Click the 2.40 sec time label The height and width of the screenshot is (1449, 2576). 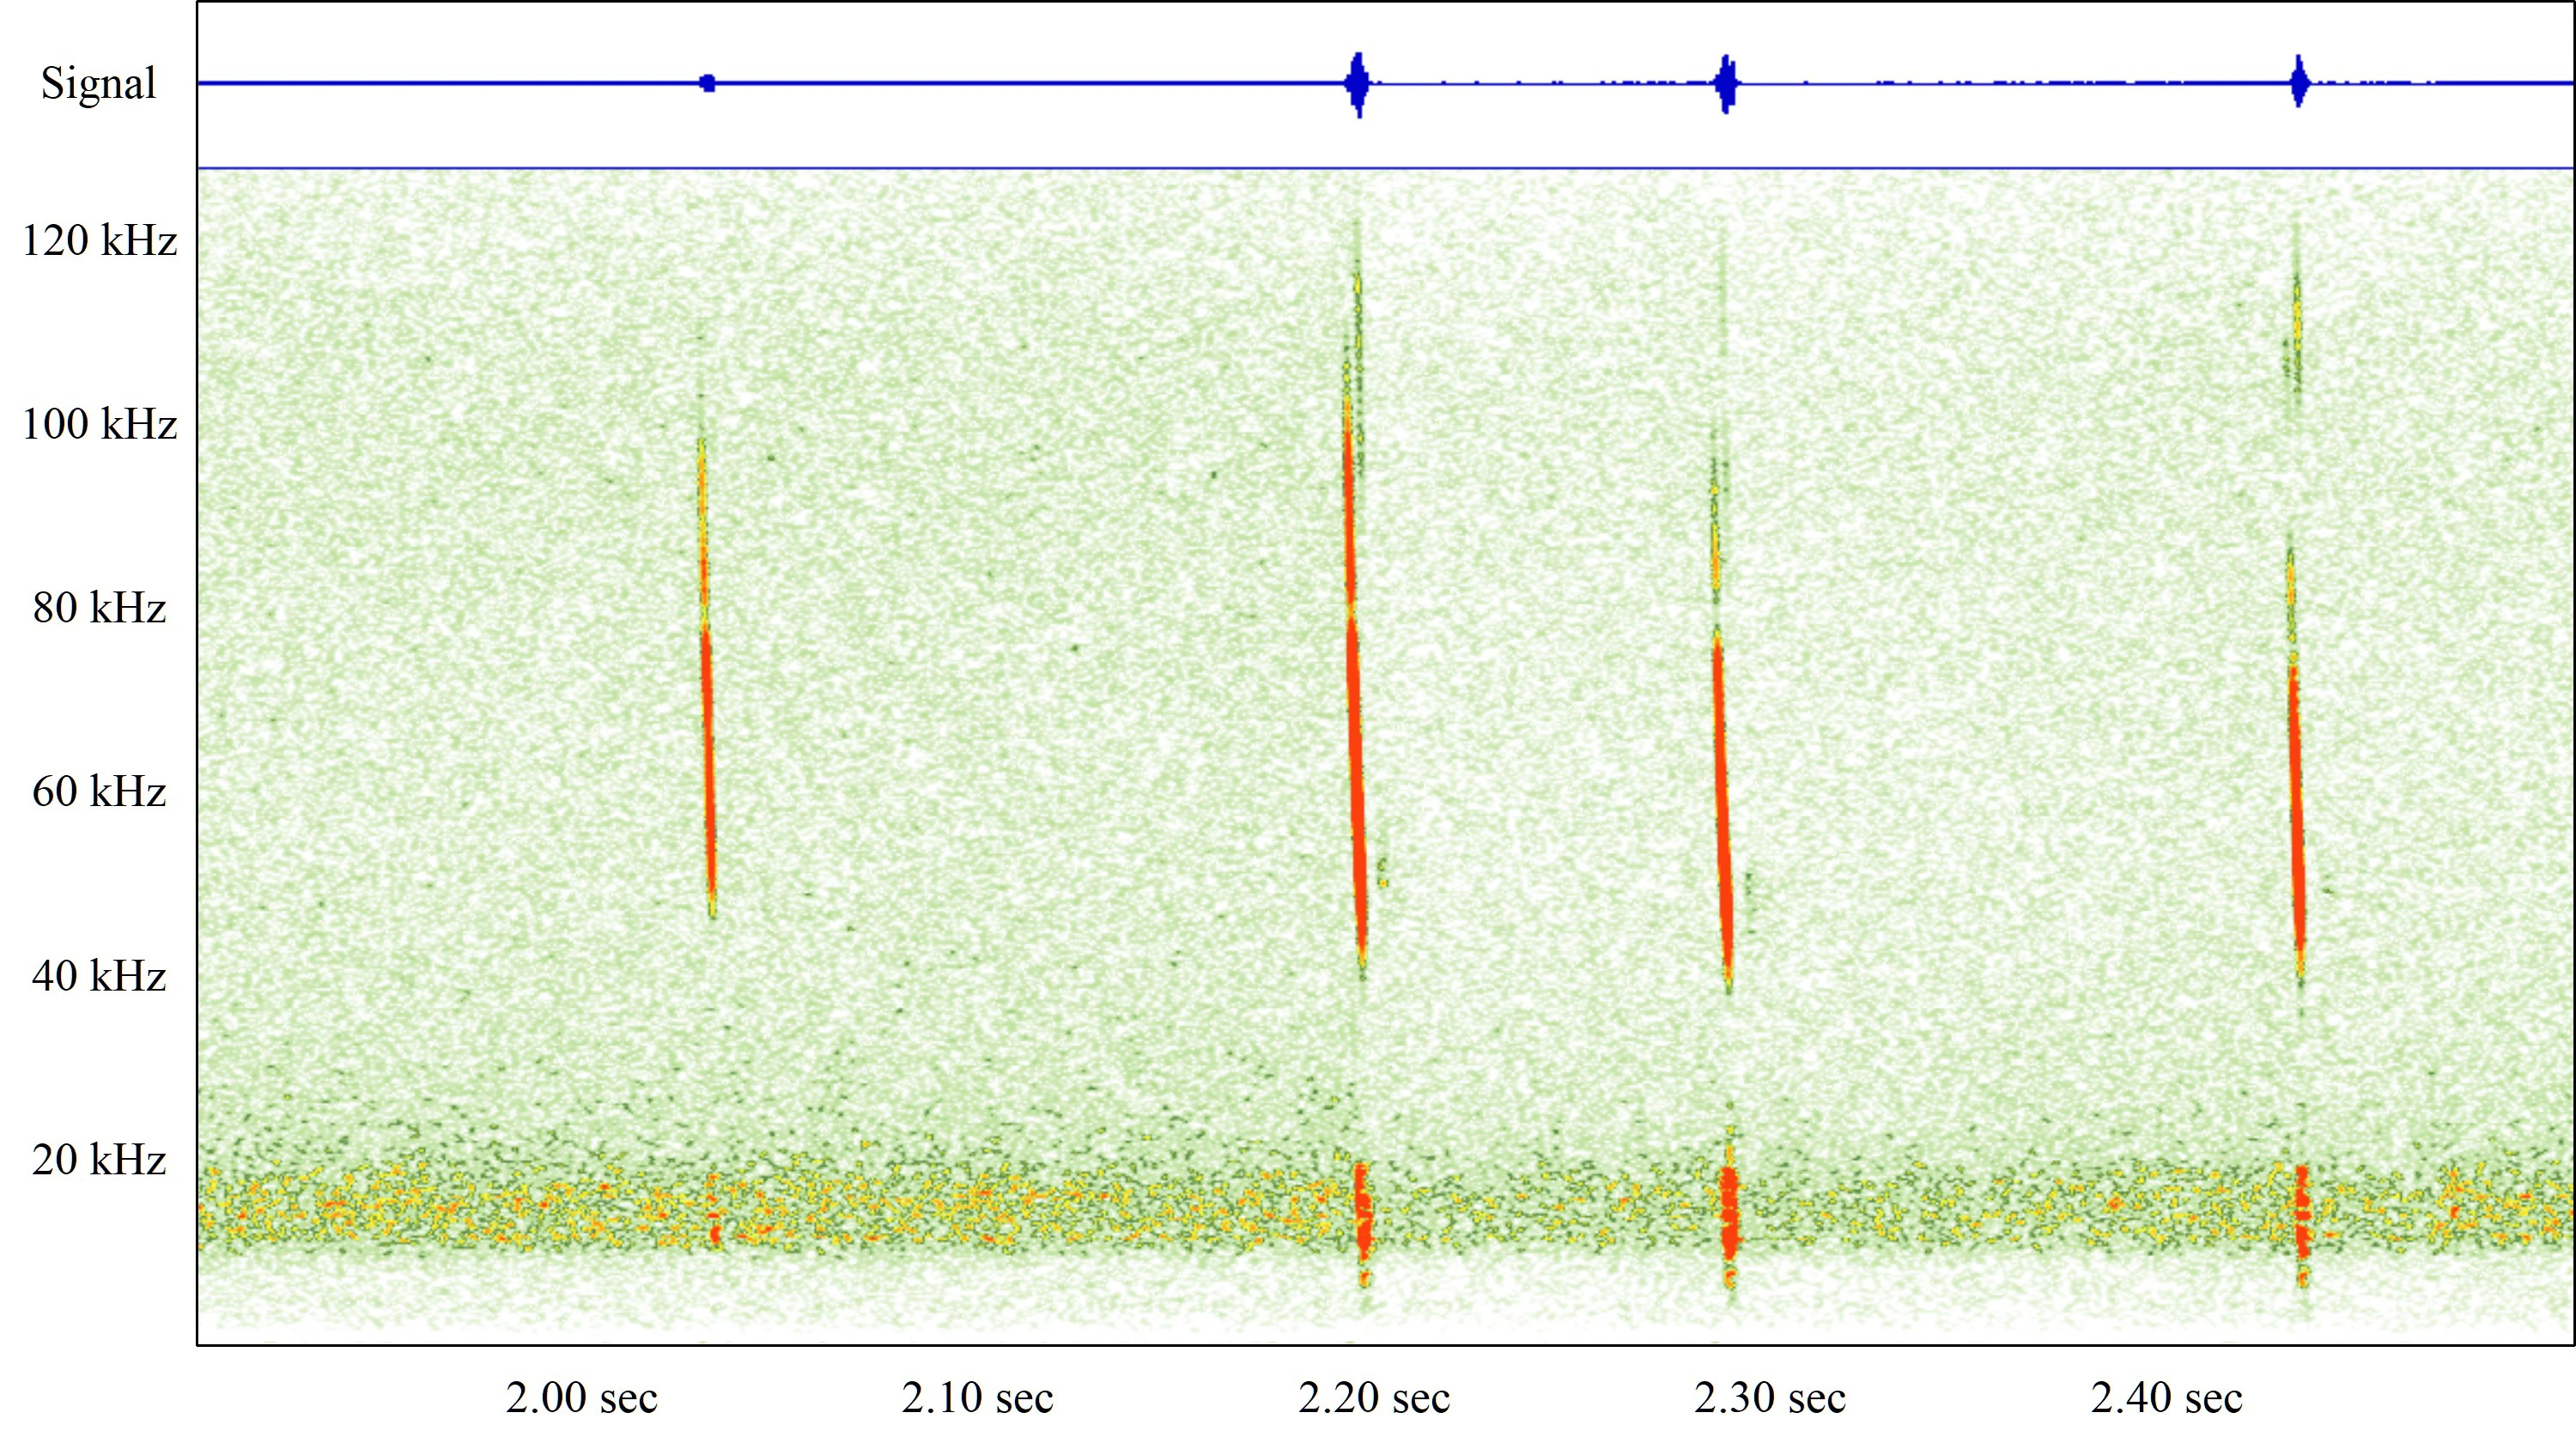[x=2167, y=1397]
